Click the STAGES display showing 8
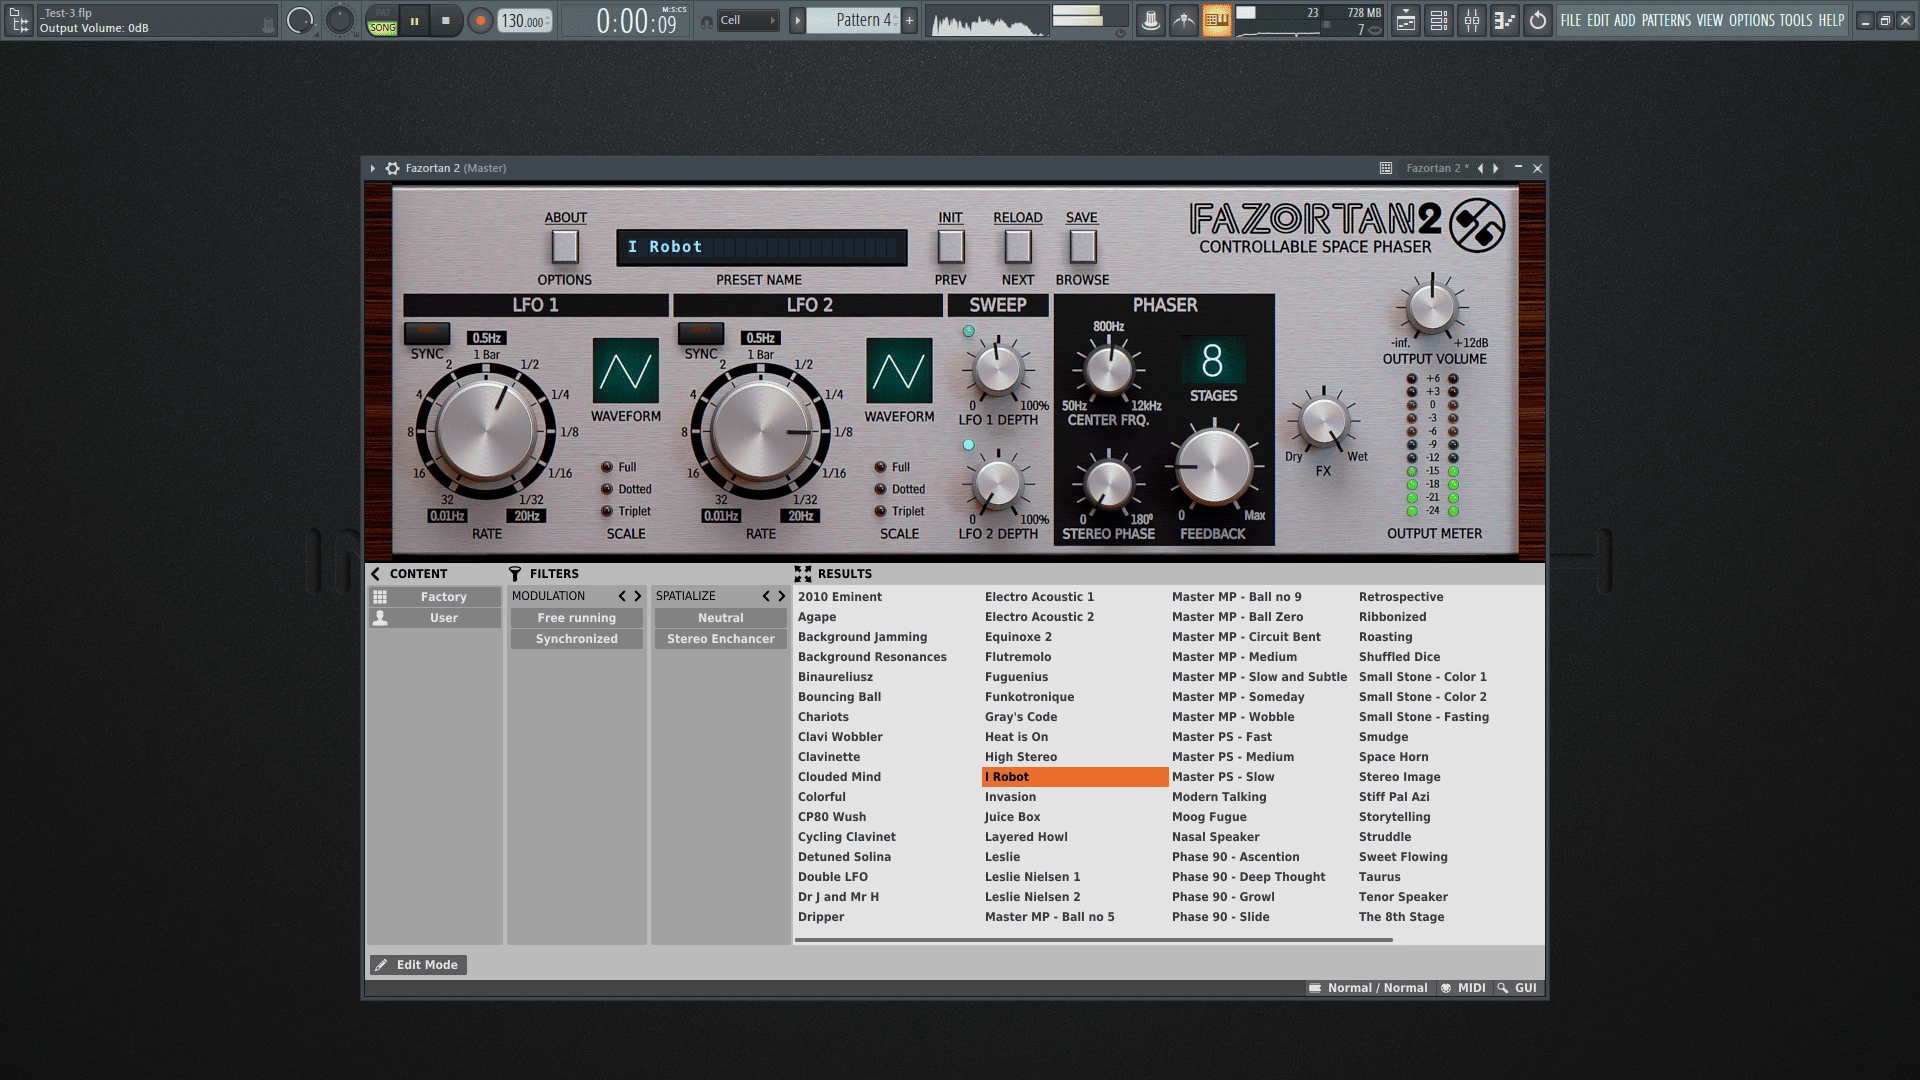The image size is (1920, 1080). click(1213, 361)
